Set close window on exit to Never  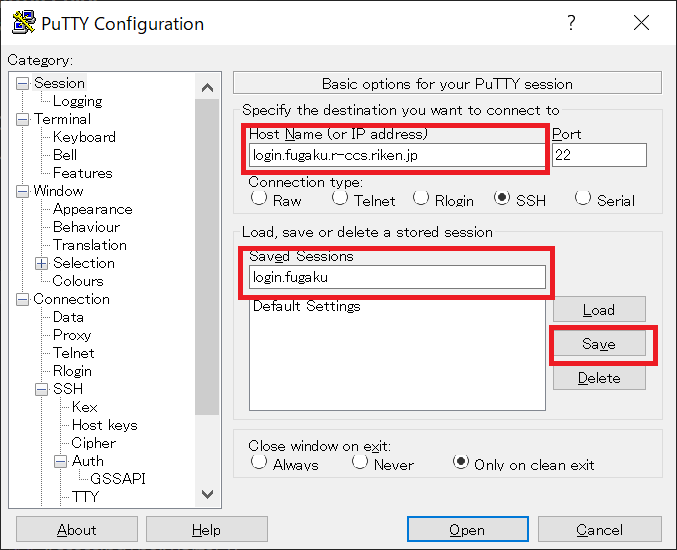point(360,462)
